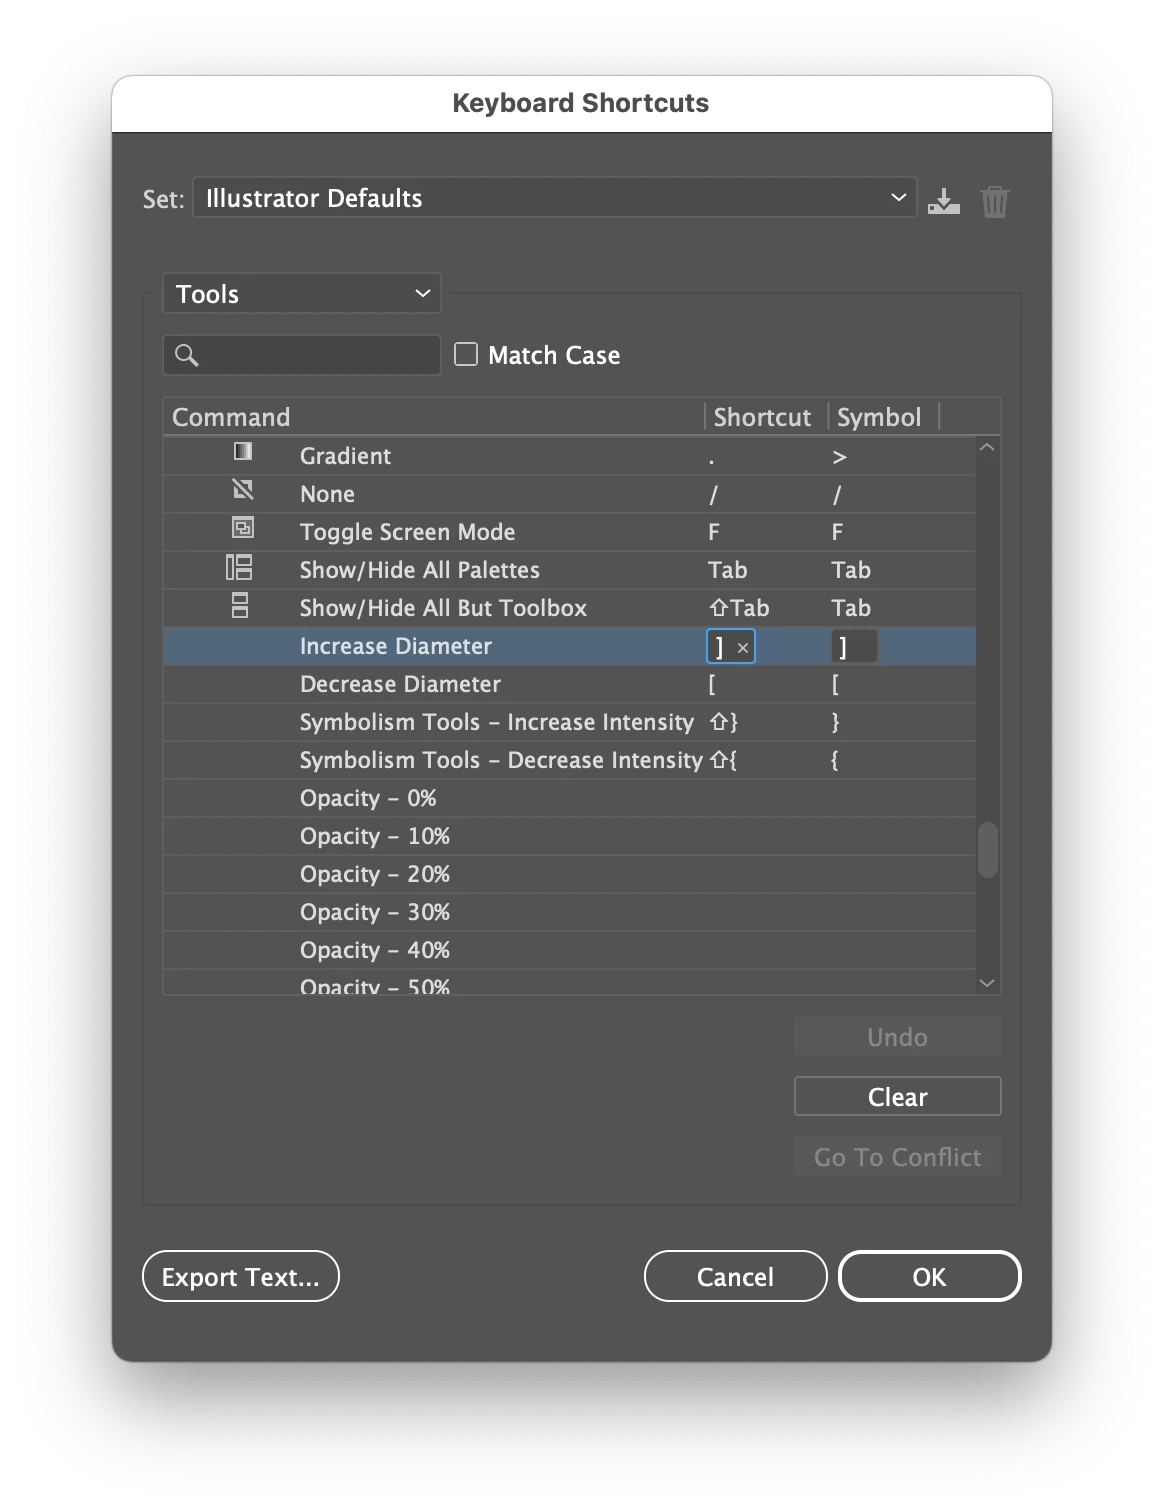Click the > symbol for Gradient
1164x1510 pixels.
point(839,457)
